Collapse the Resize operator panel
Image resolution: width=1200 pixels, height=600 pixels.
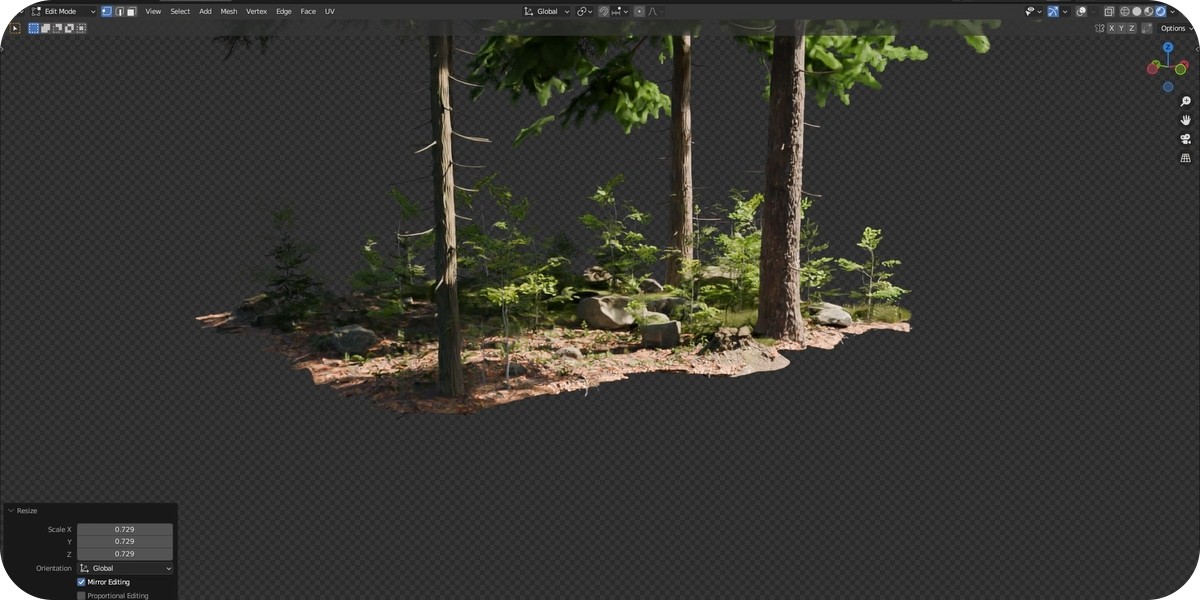point(11,511)
